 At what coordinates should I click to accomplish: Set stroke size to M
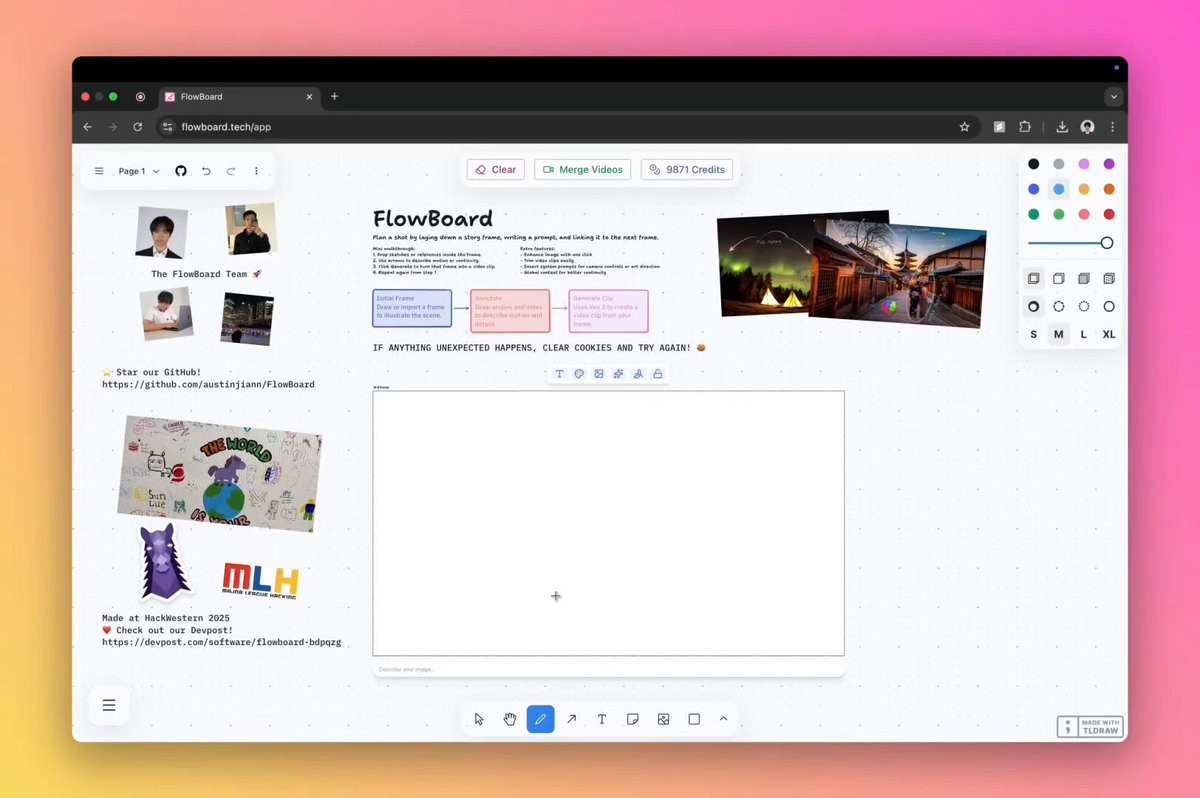[x=1059, y=335]
